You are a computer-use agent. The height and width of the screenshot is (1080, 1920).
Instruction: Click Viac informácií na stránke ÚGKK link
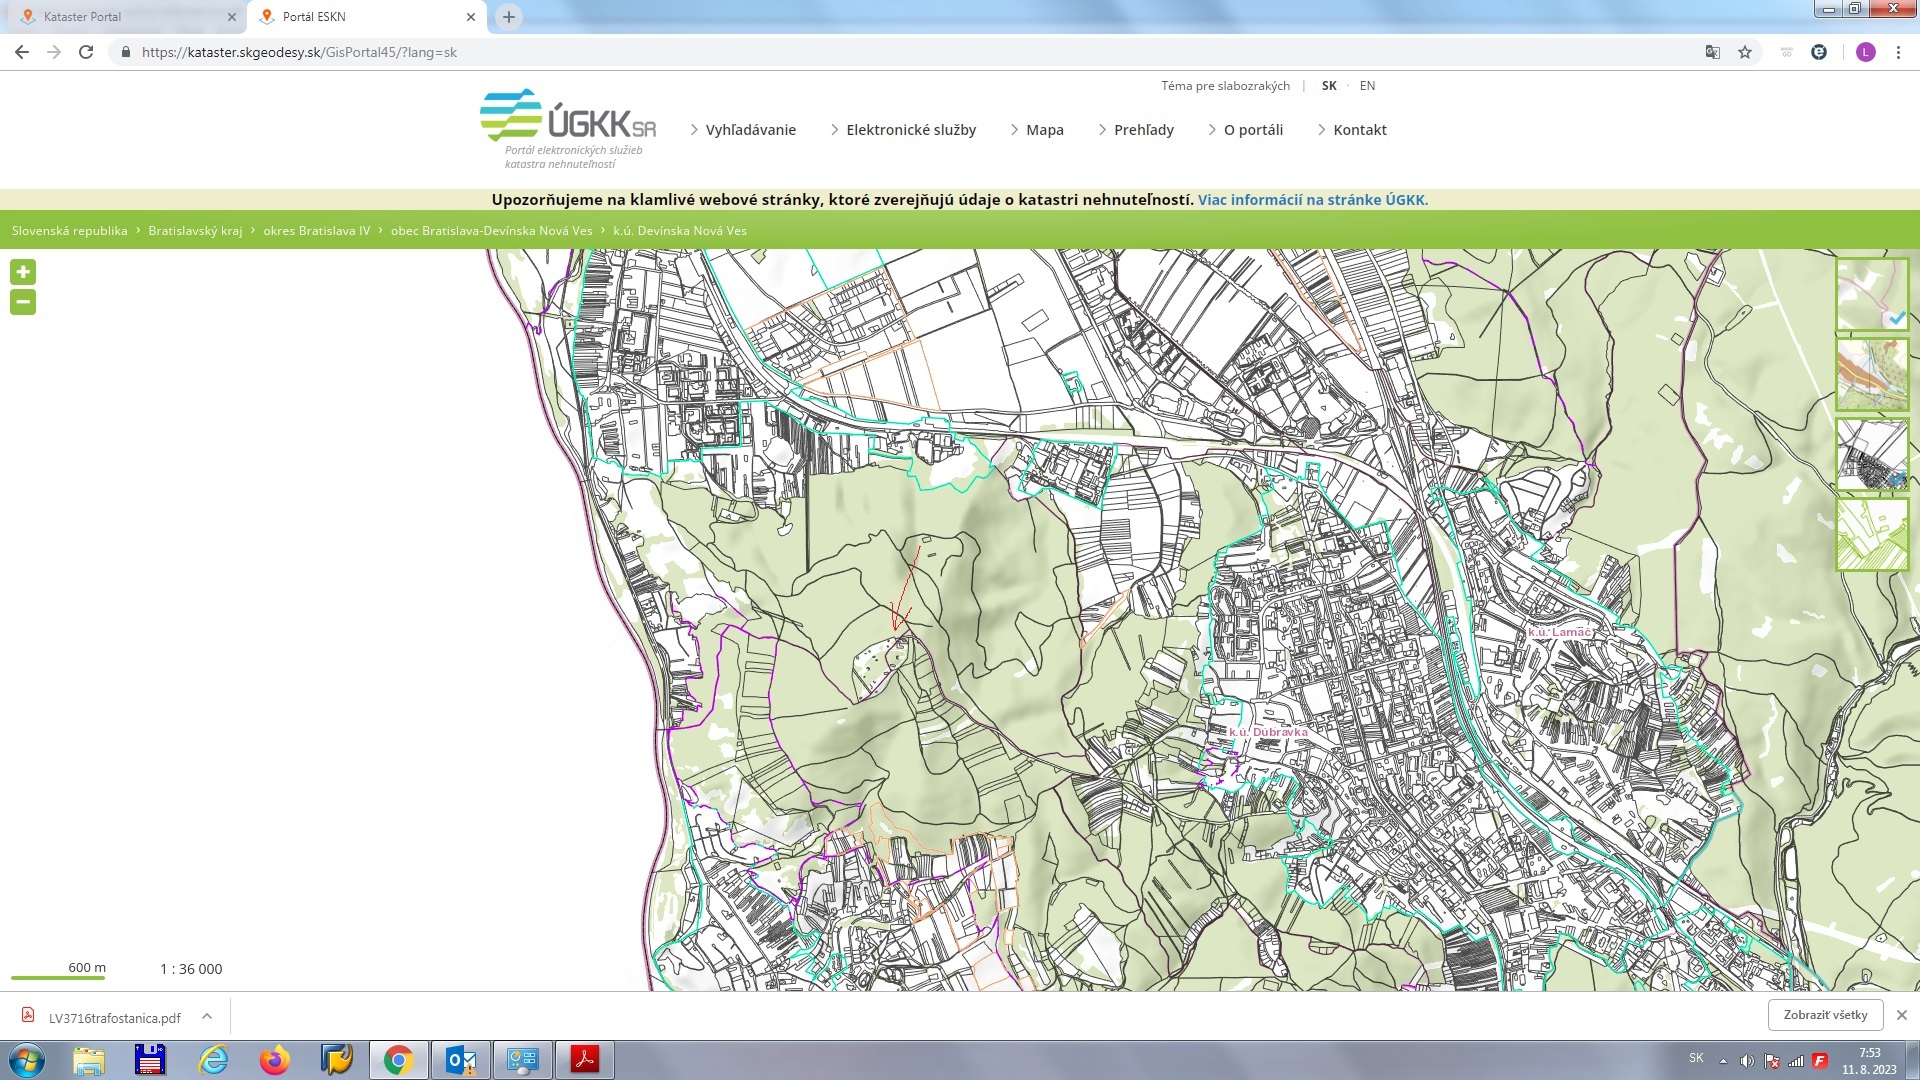1312,200
